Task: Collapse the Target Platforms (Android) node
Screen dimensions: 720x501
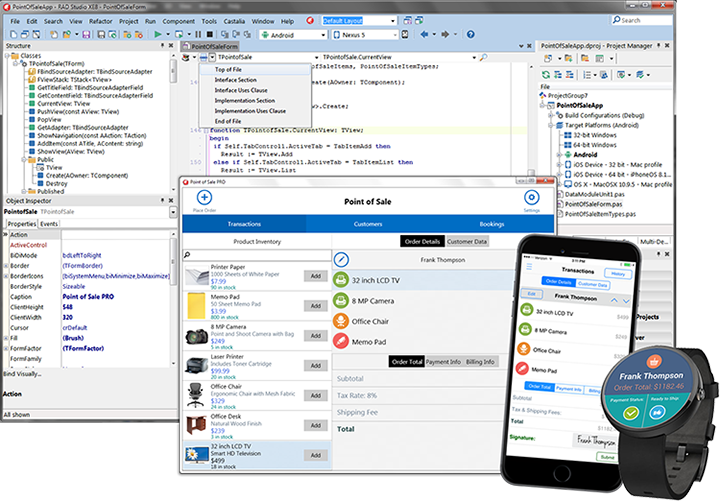Action: point(551,125)
